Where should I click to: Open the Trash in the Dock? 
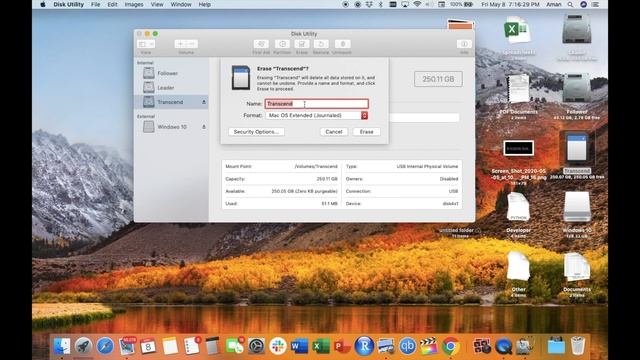(x=578, y=346)
